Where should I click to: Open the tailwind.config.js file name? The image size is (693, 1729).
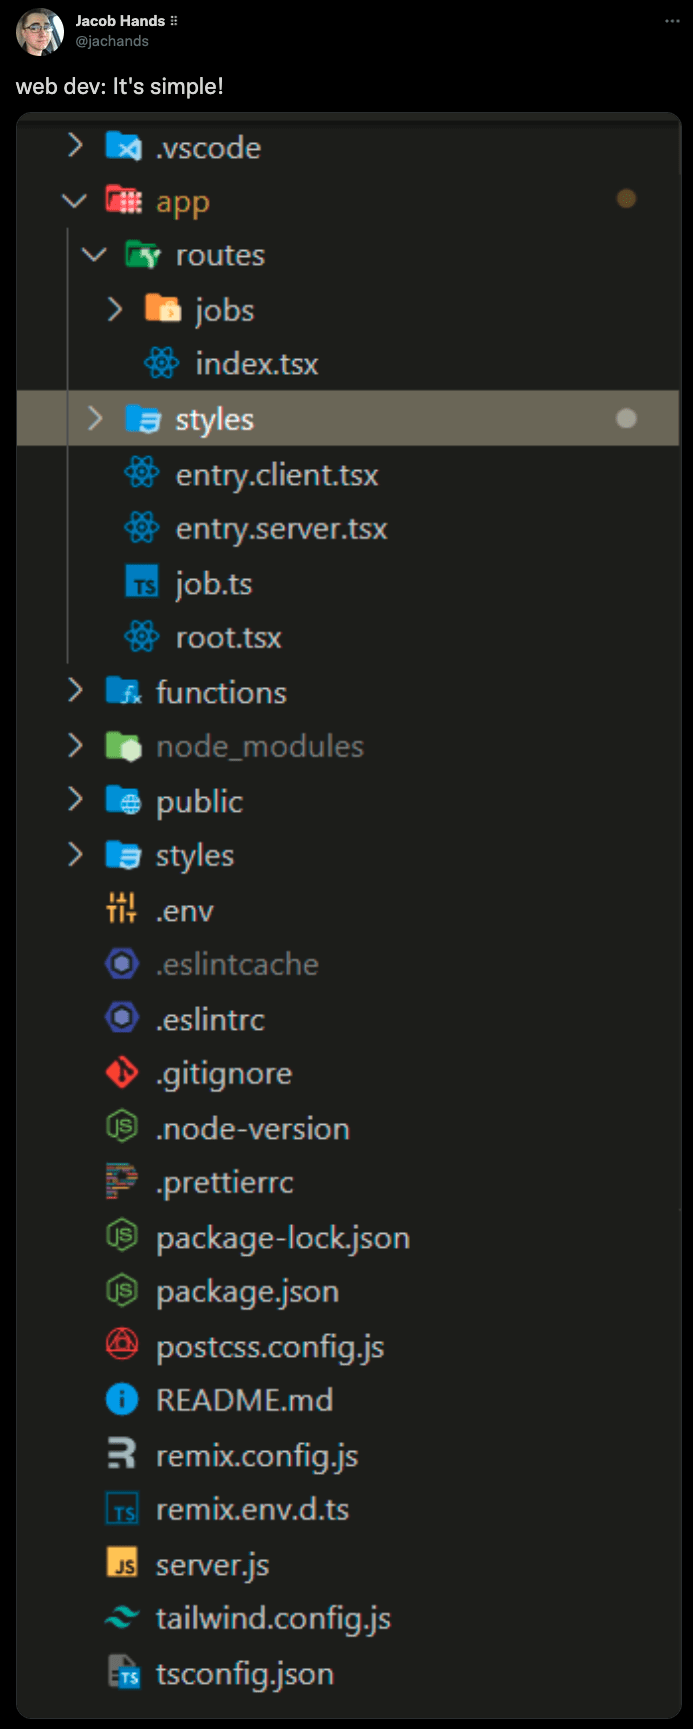point(273,1619)
